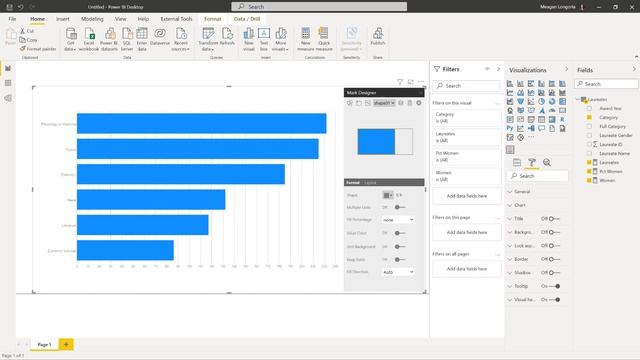Open the SQL Server connector
The width and height of the screenshot is (640, 360).
(127, 39)
